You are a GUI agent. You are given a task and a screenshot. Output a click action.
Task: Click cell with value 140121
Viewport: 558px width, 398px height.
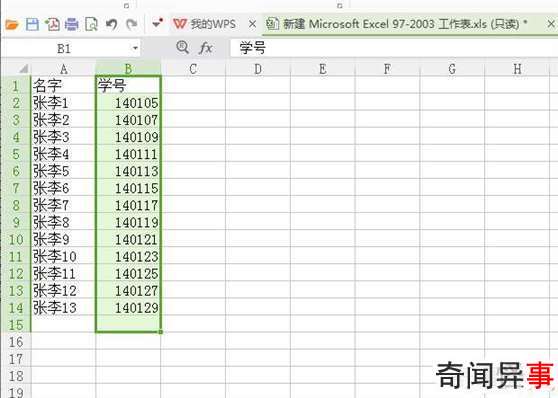pos(128,240)
